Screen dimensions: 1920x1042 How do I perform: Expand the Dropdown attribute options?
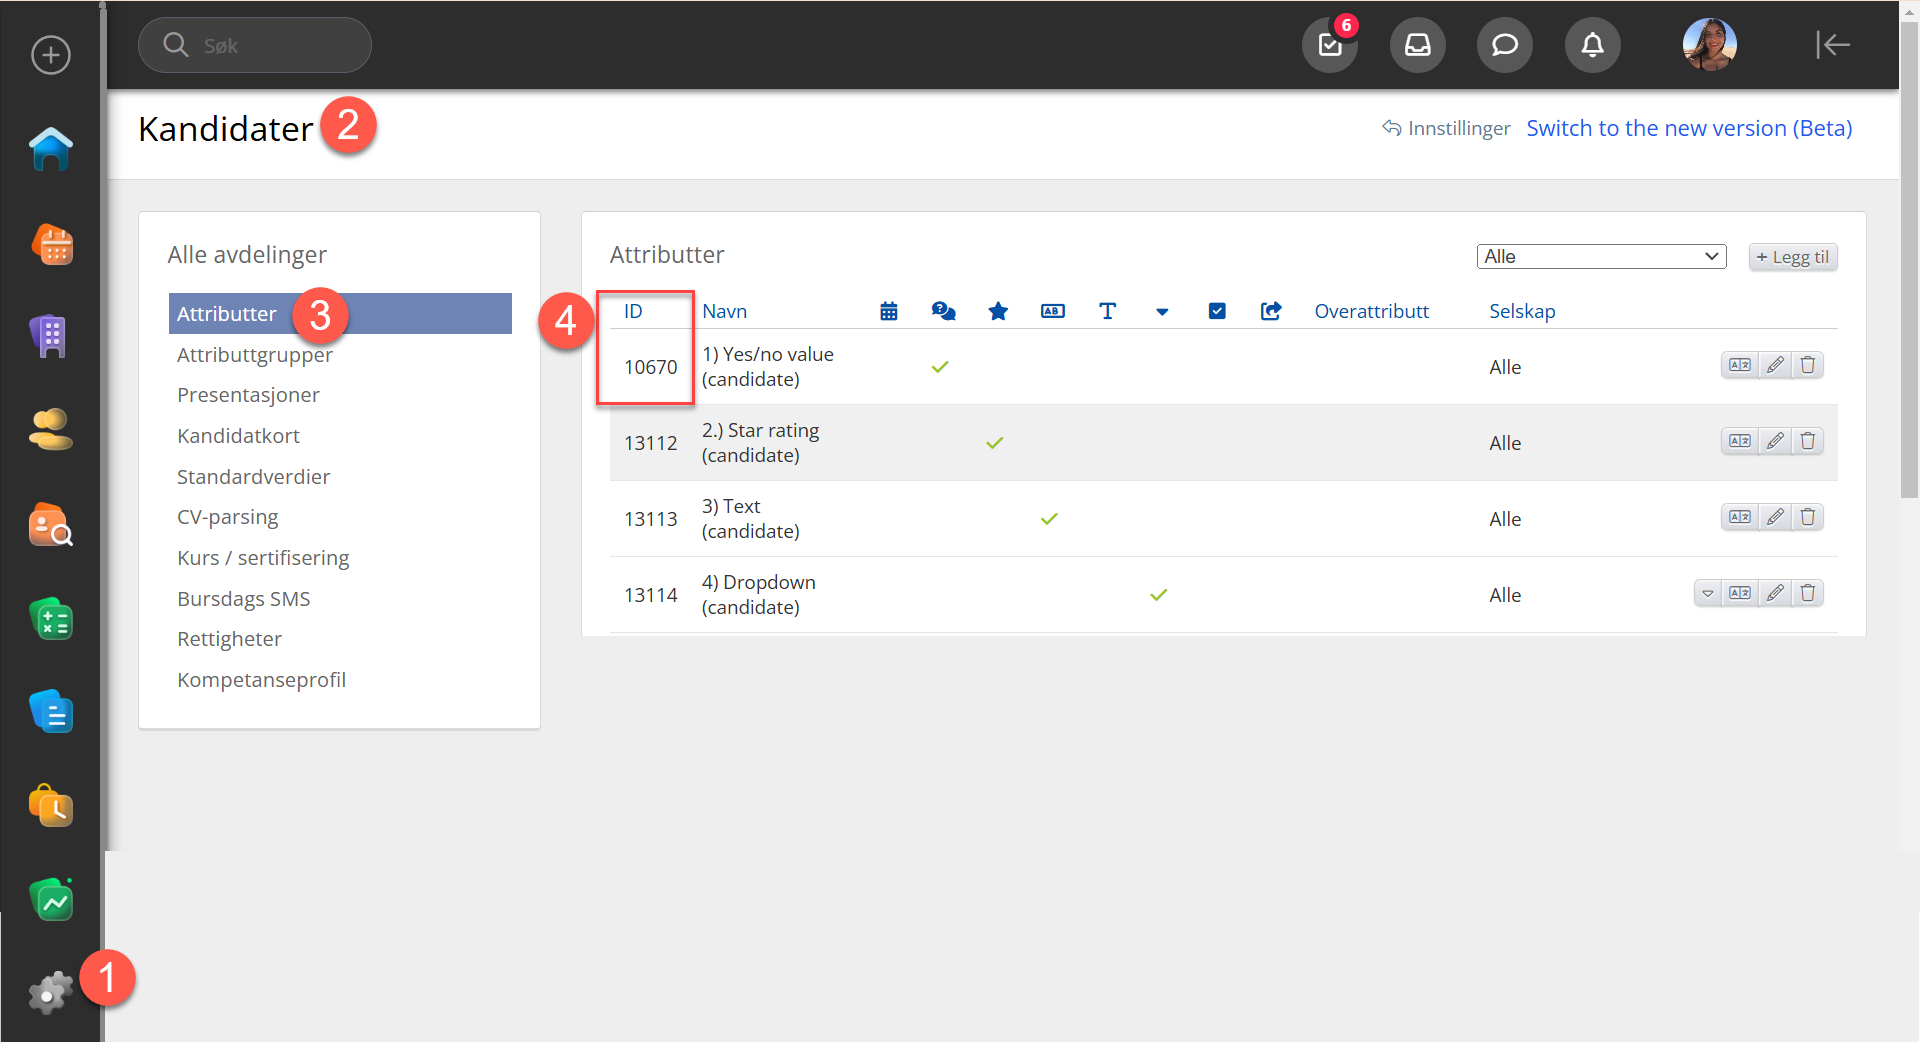coord(1708,594)
